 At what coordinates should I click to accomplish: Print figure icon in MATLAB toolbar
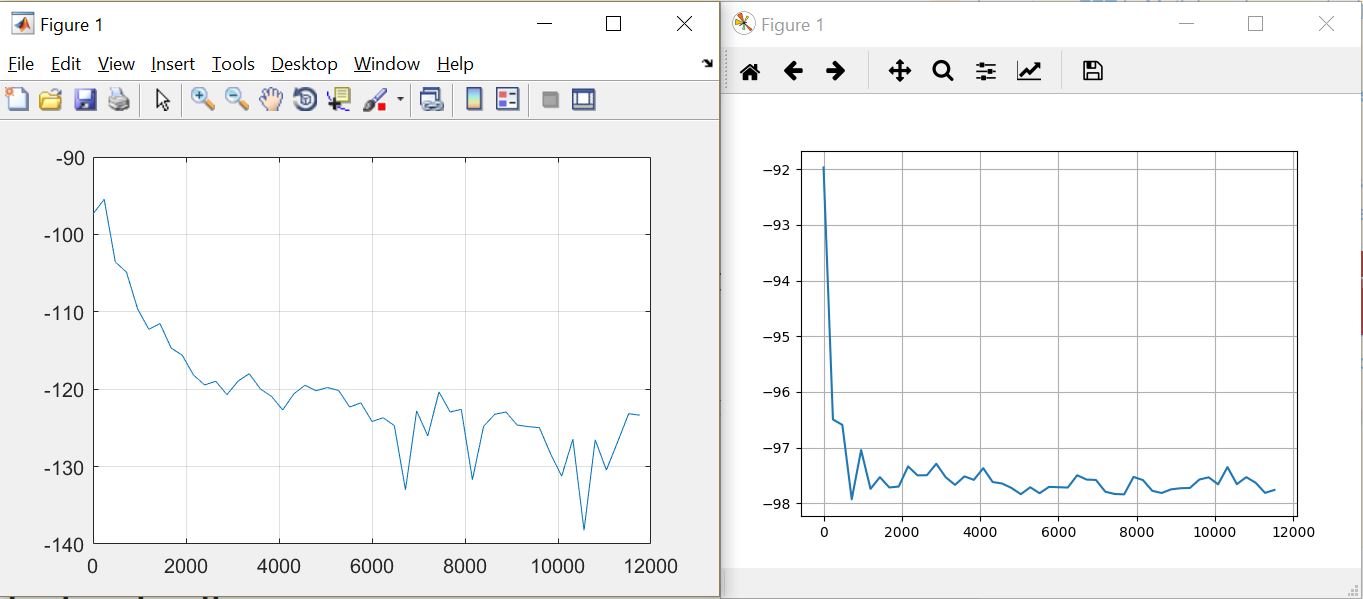pyautogui.click(x=119, y=99)
